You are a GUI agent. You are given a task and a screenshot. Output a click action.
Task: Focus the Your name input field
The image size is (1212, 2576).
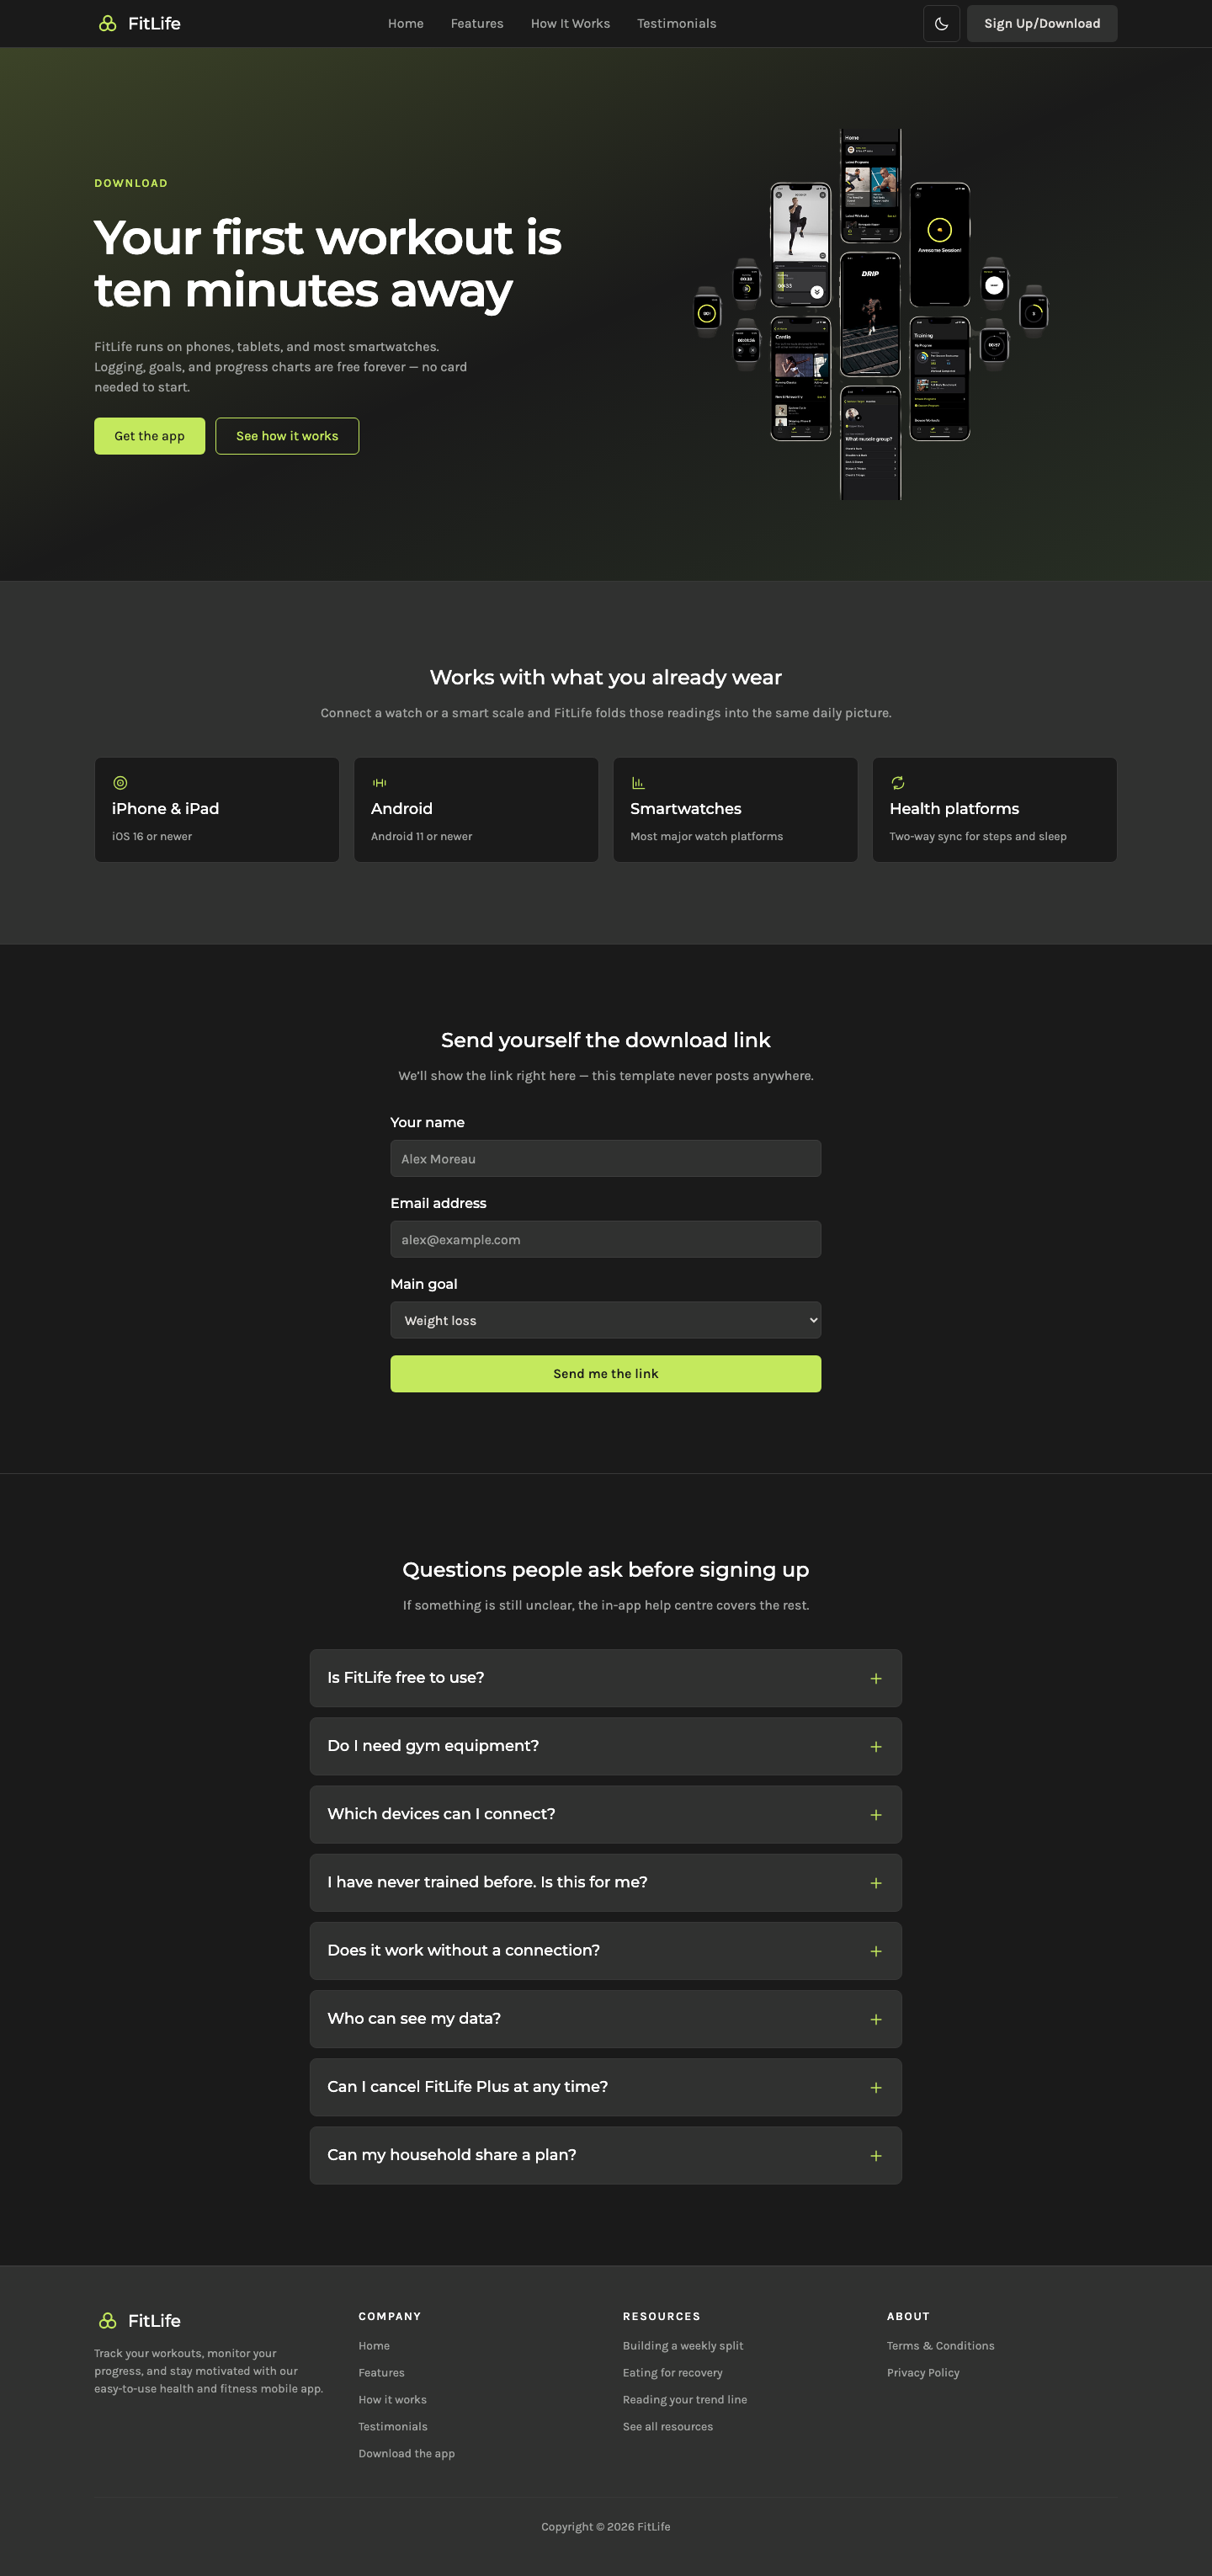click(605, 1158)
